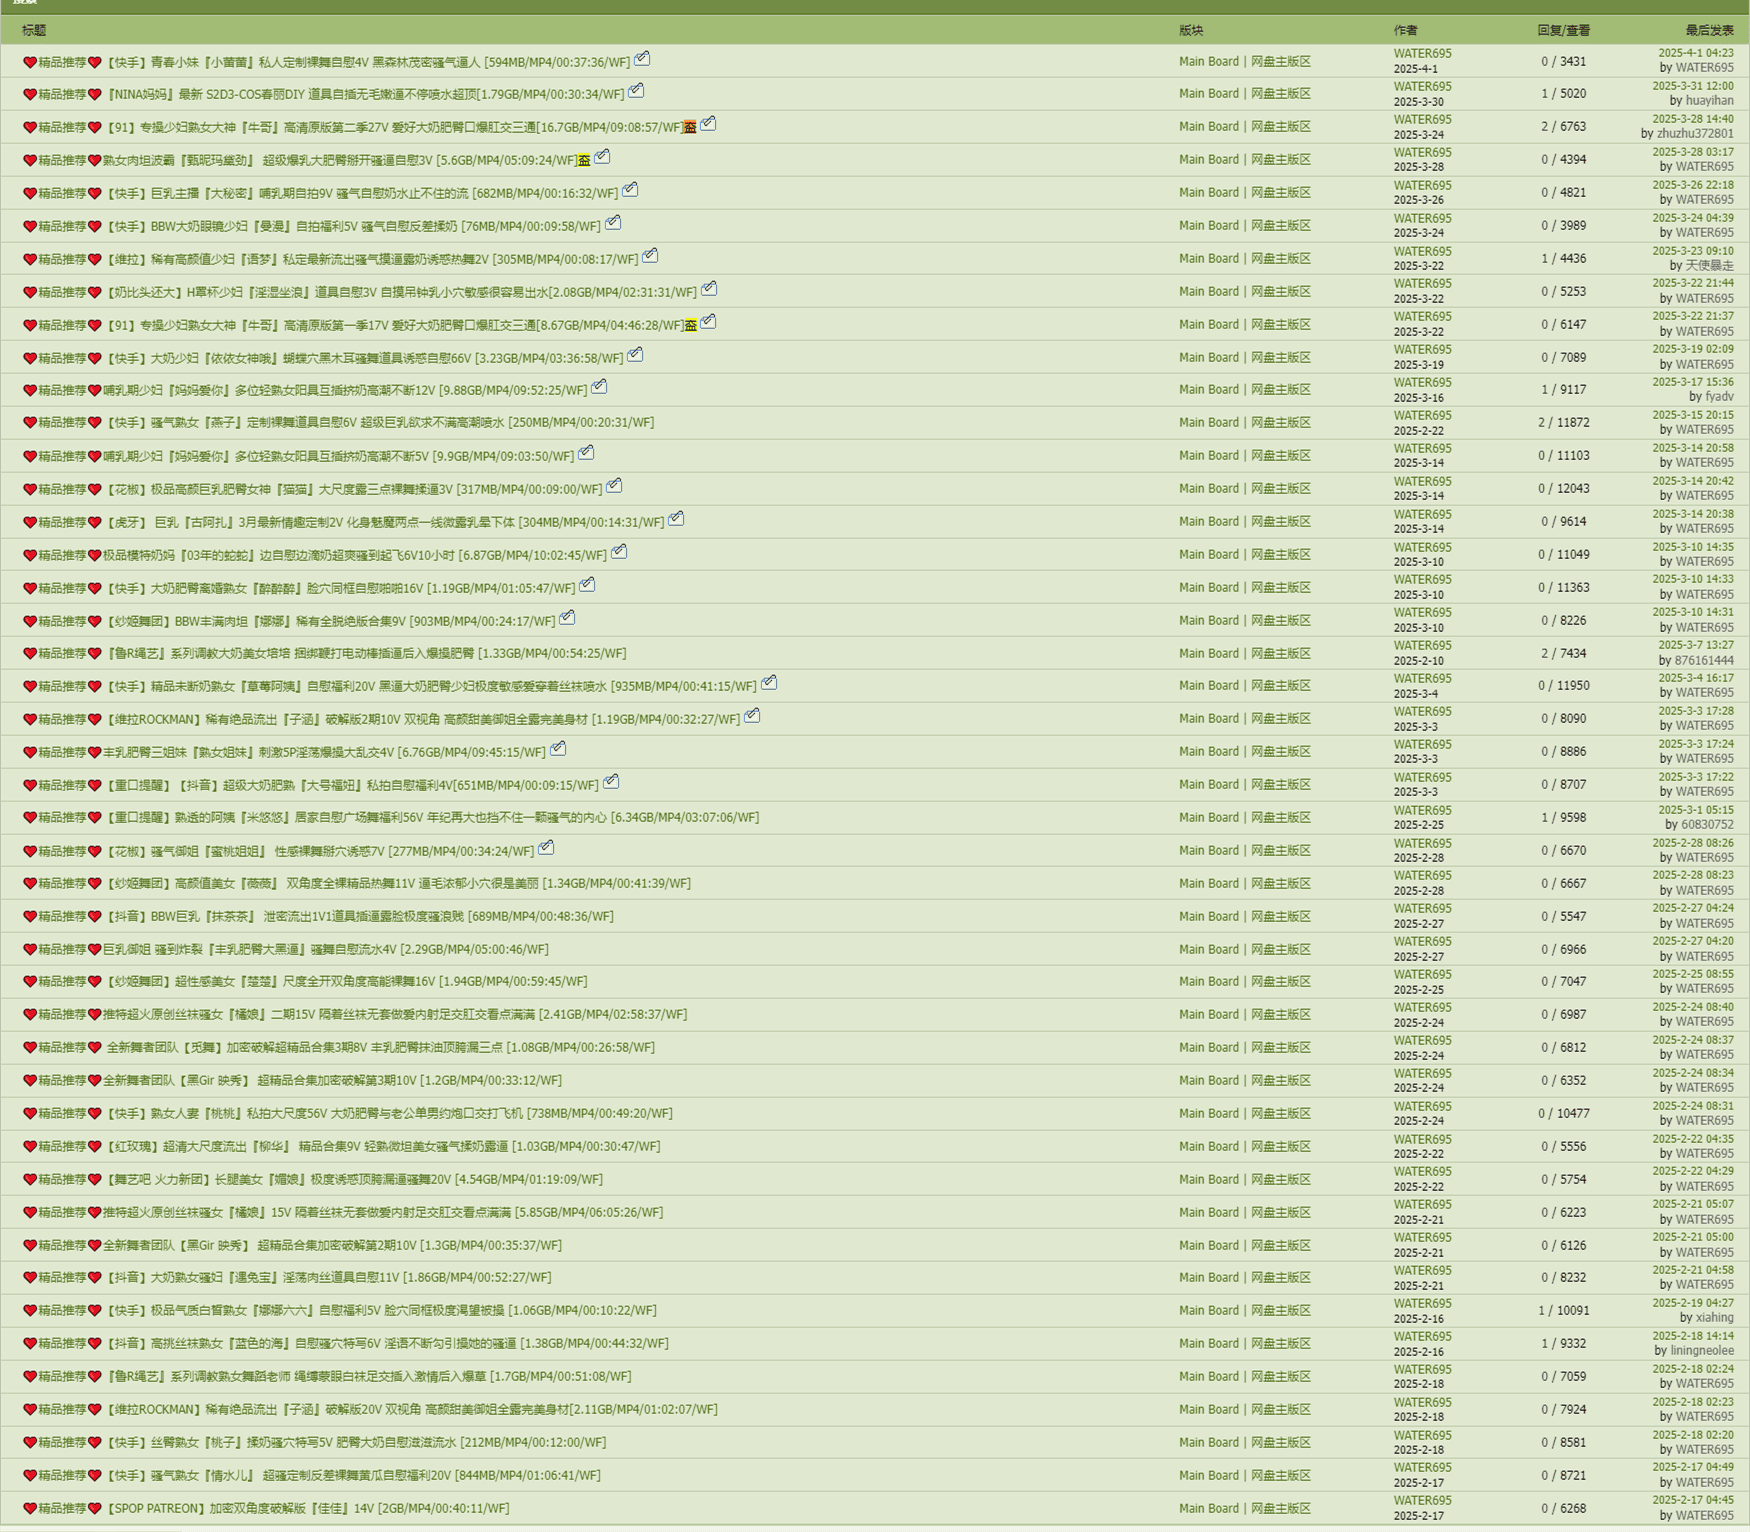Screen dimensions: 1750x1532
Task: Click the yellow badge icon in the 4394-views thread
Action: 584,160
